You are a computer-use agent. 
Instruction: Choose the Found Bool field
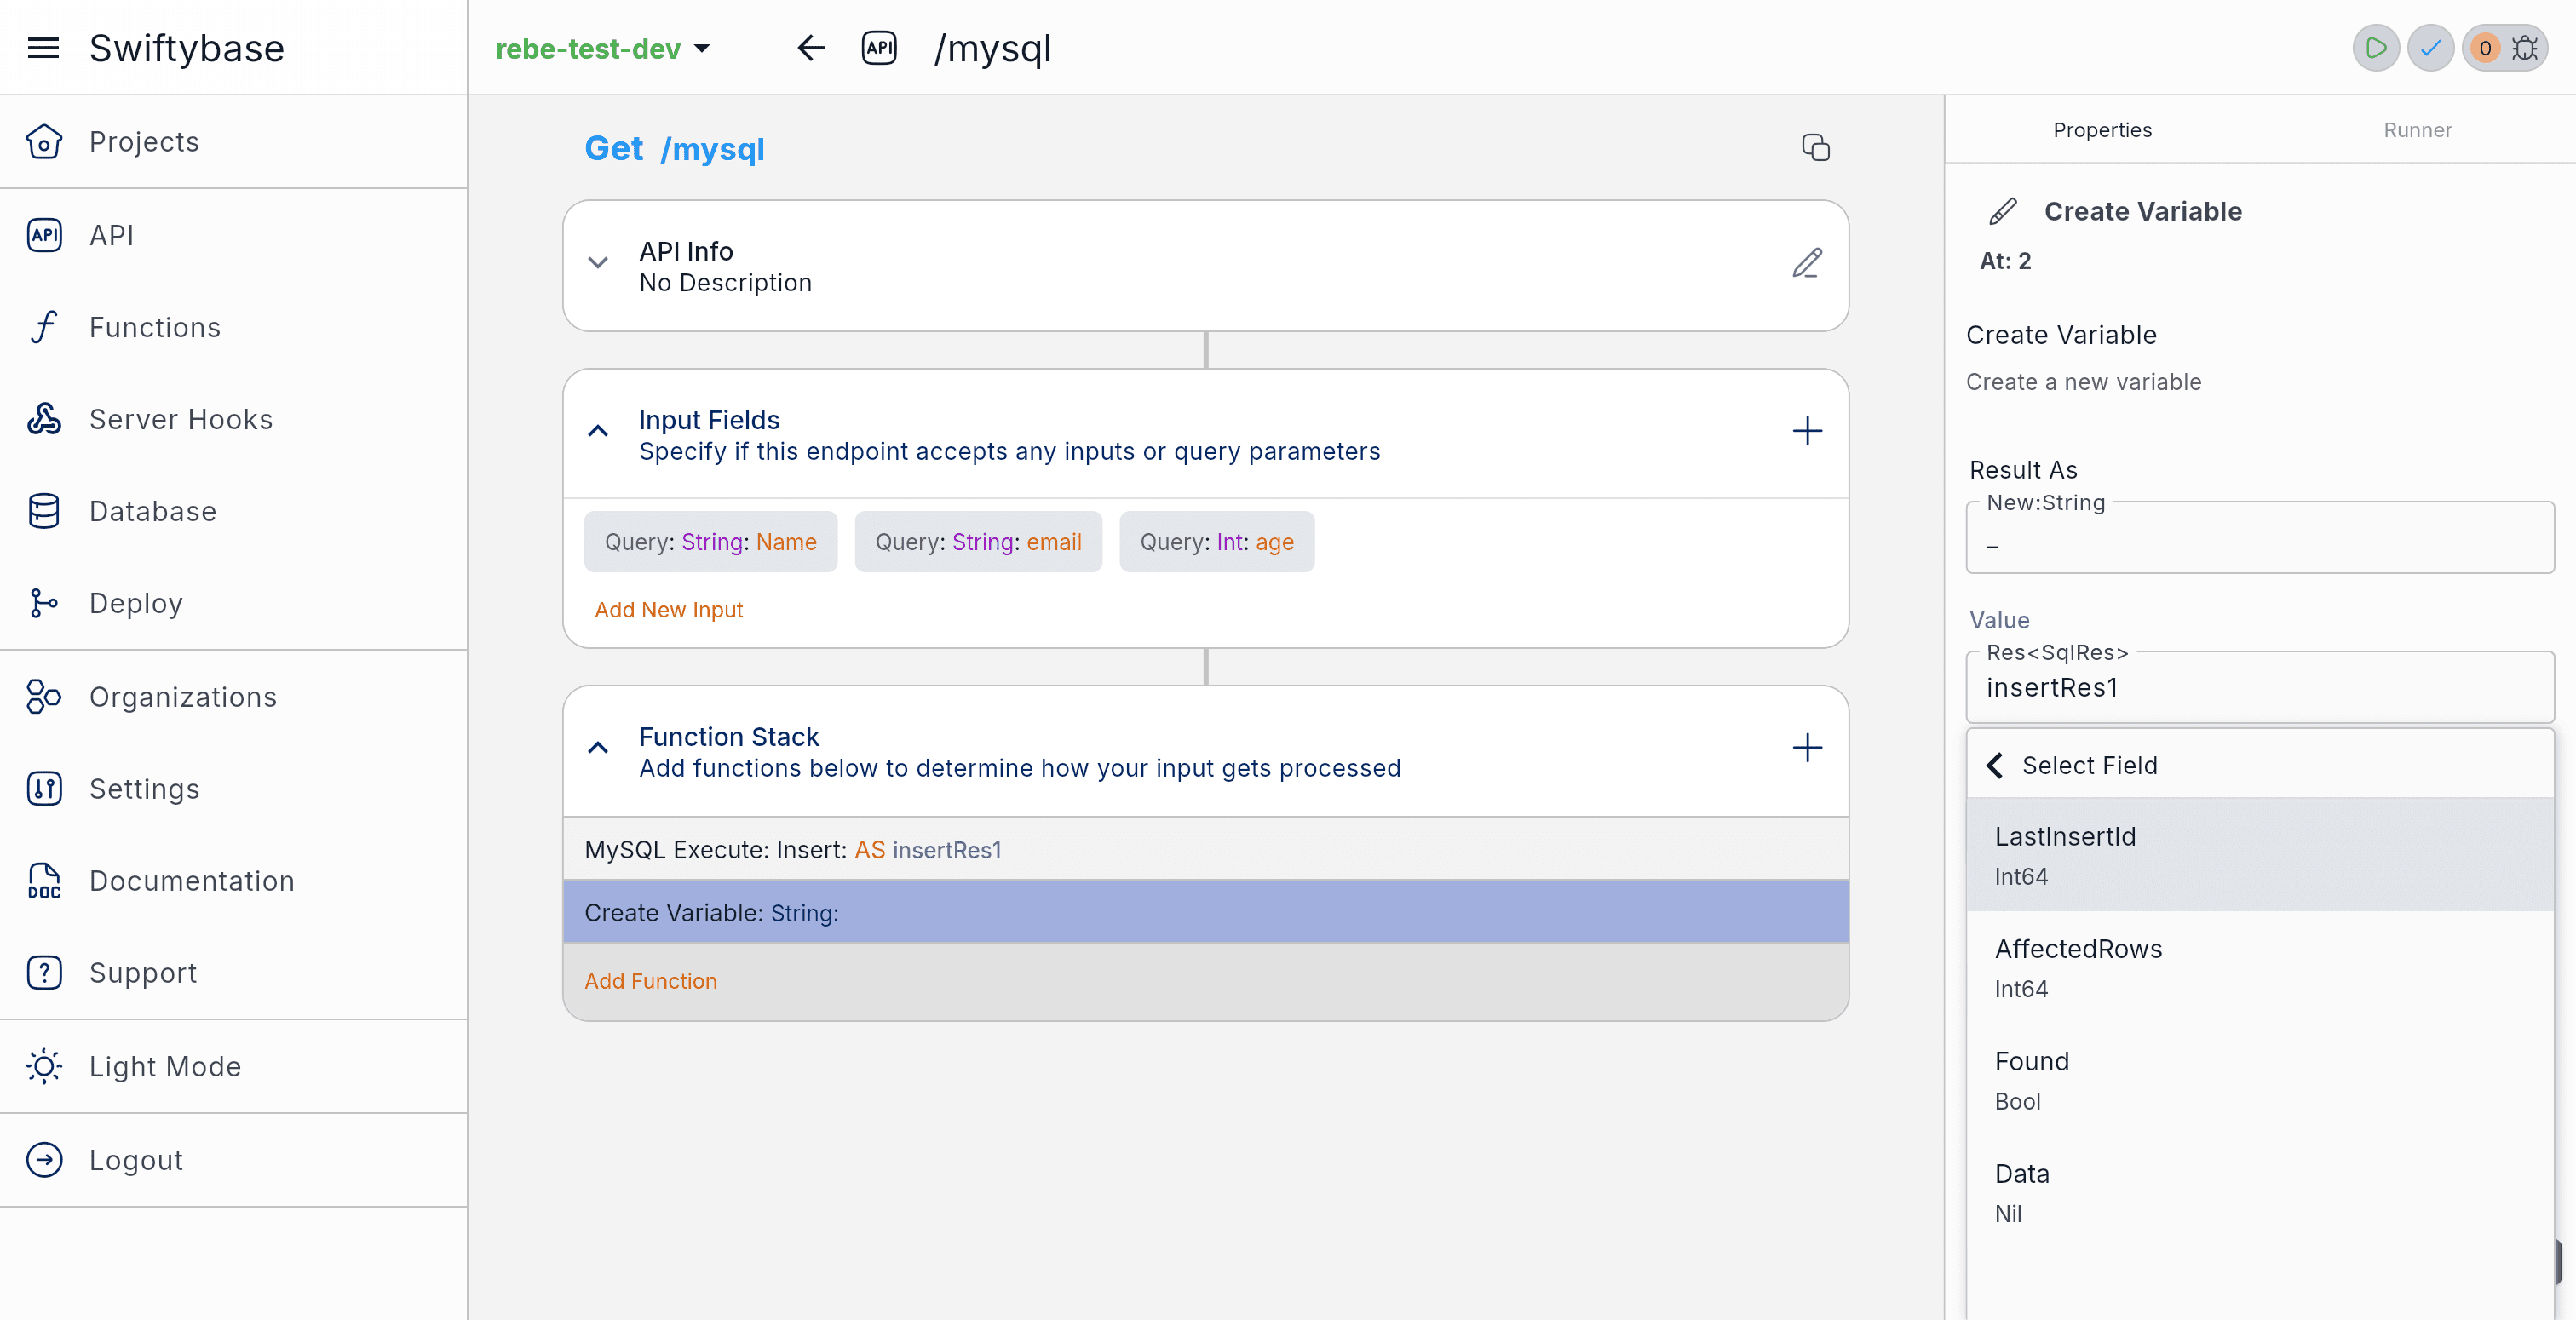tap(2260, 1080)
